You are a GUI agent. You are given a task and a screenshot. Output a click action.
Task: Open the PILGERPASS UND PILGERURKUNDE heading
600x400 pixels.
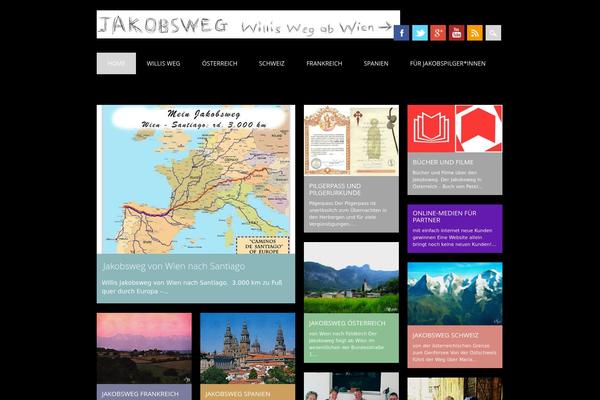pyautogui.click(x=335, y=189)
